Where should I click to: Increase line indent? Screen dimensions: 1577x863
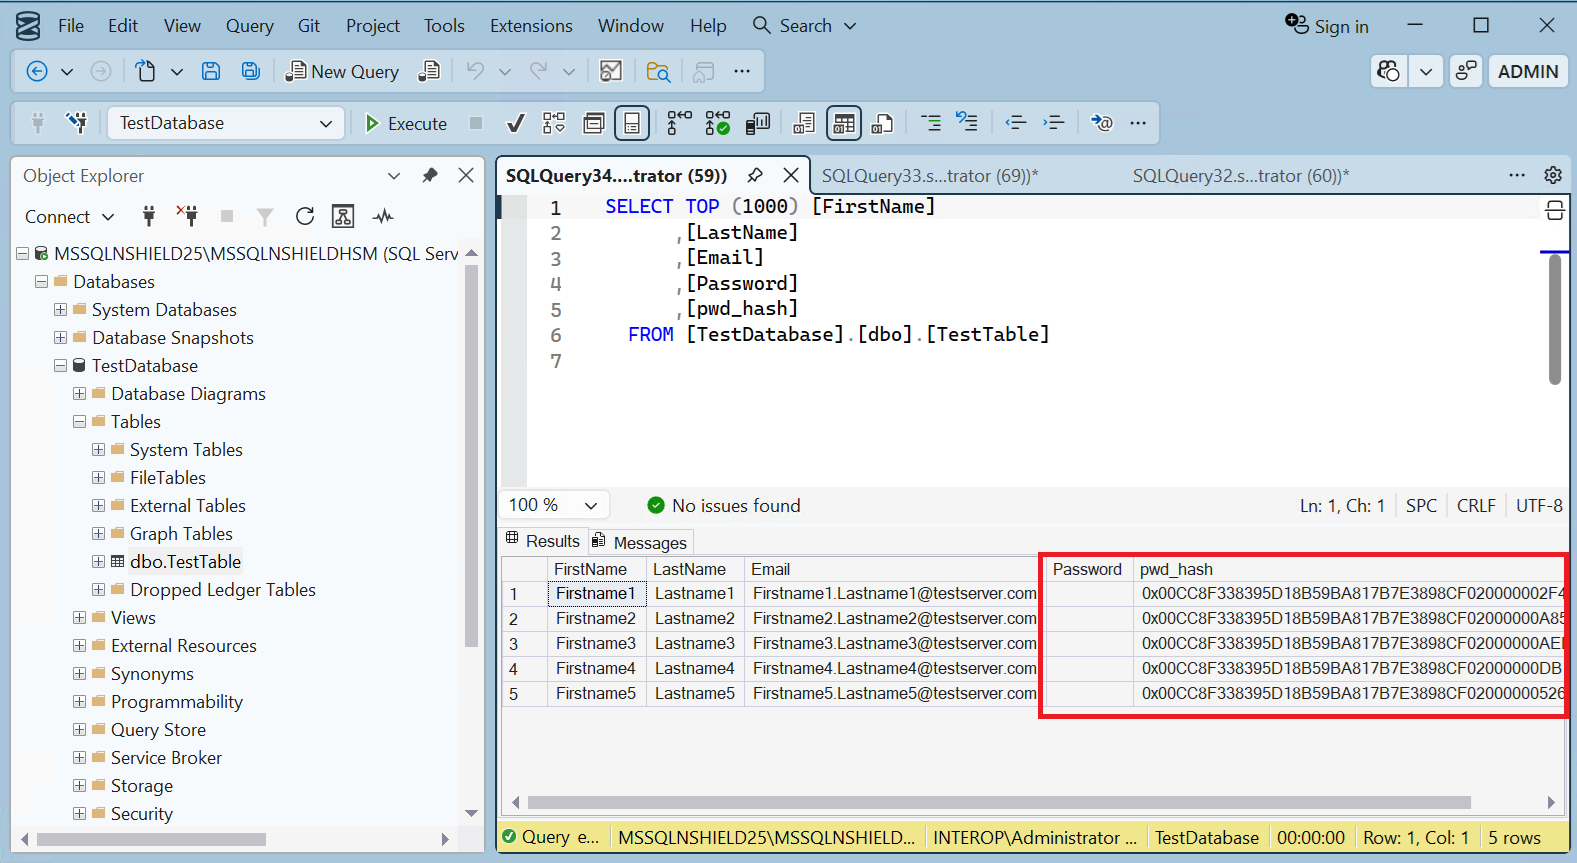click(x=1054, y=123)
